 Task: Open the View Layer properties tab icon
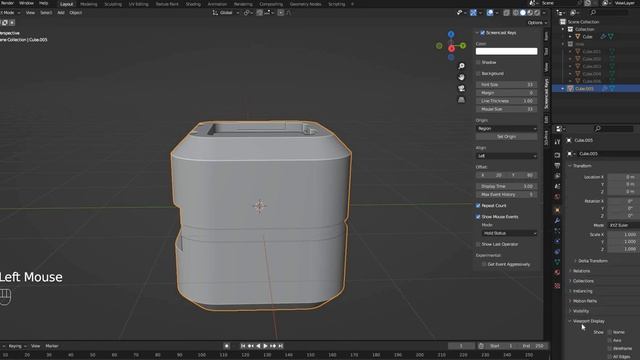coord(557,176)
